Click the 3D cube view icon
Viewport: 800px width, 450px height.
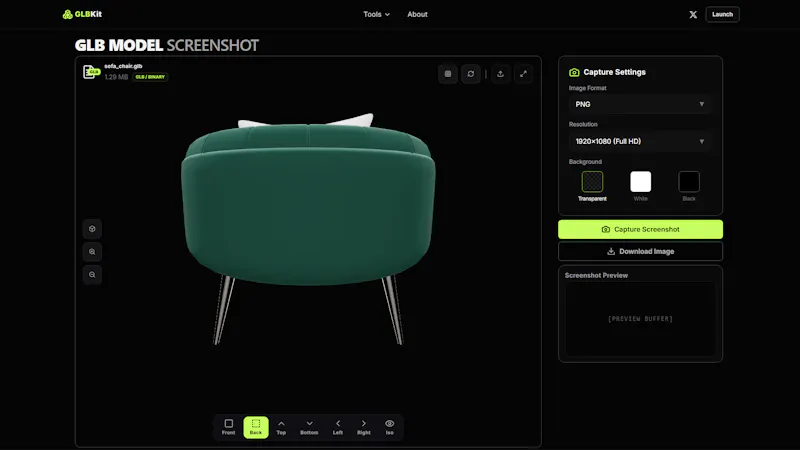92,229
